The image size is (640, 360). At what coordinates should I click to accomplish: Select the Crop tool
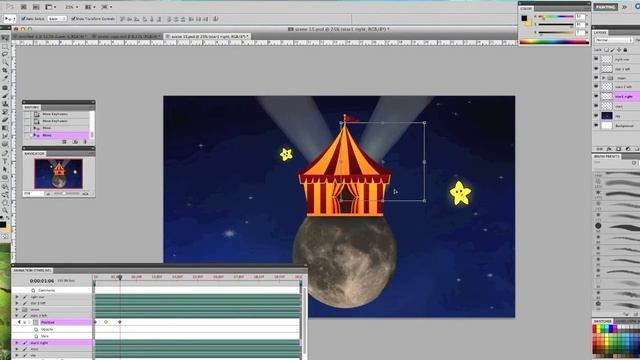point(5,70)
